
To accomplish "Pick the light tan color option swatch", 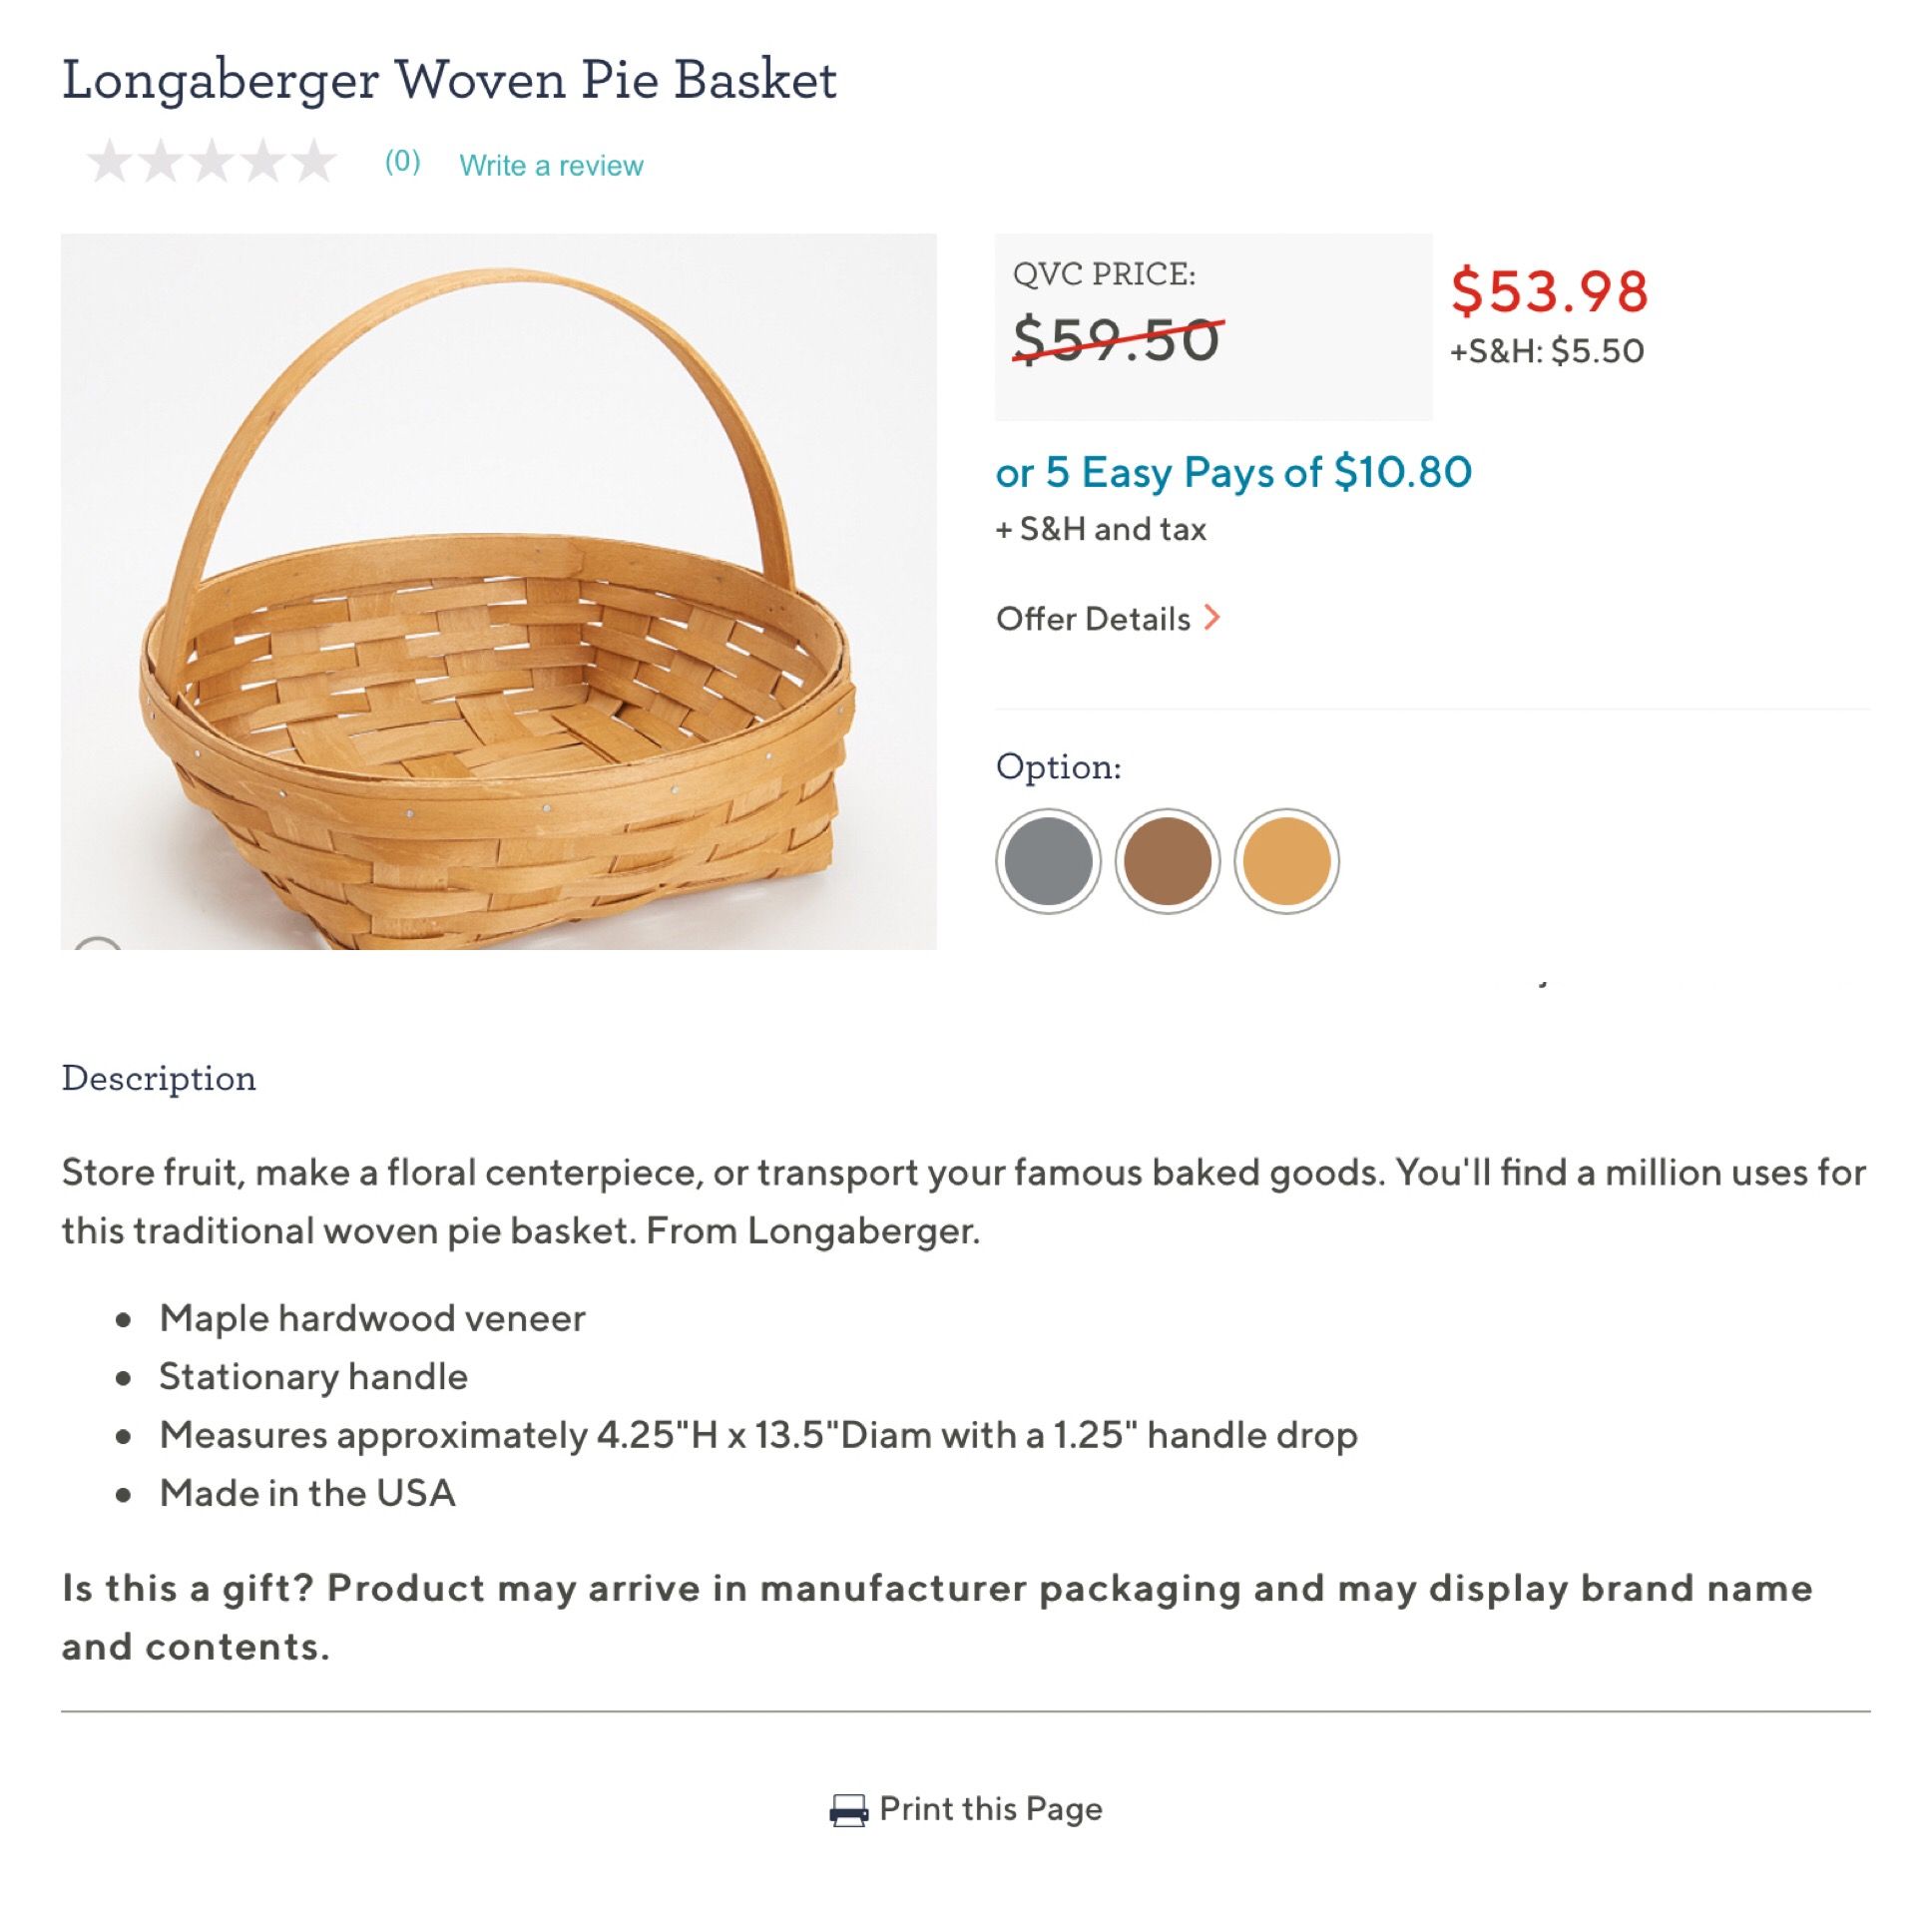I will (x=1286, y=861).
